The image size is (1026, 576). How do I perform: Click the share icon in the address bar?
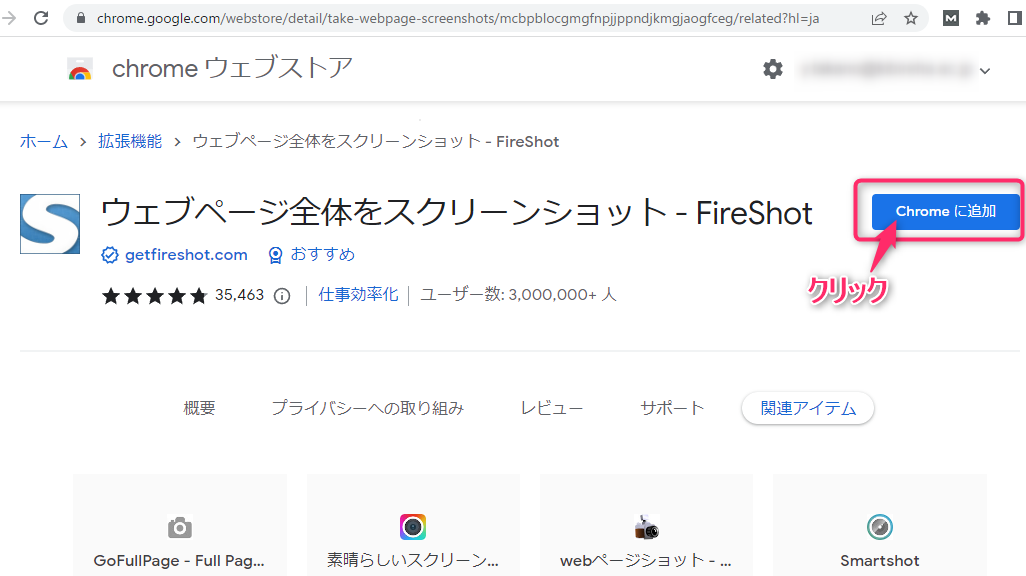click(x=879, y=17)
